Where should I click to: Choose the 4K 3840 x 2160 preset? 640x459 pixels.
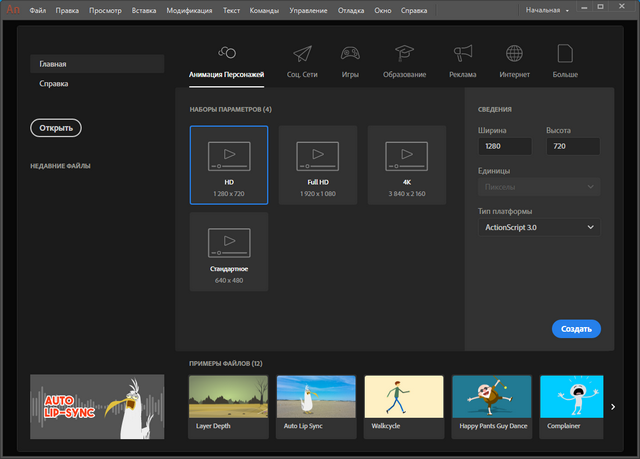[407, 164]
